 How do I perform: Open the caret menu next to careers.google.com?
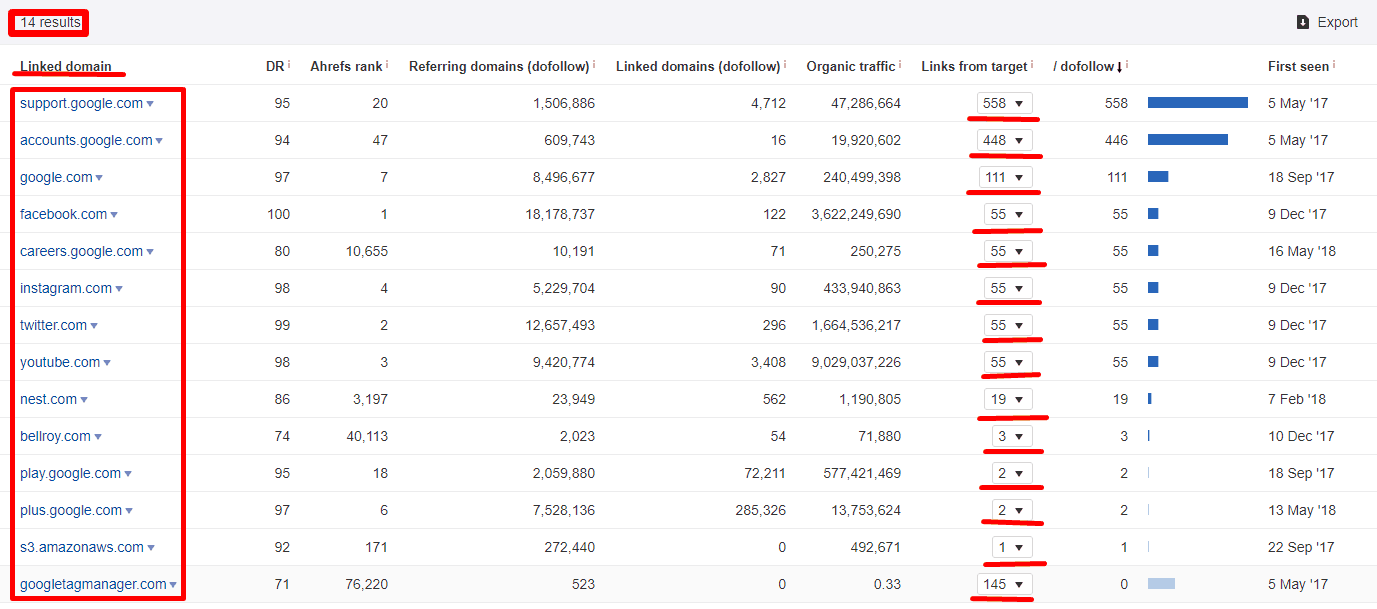[x=150, y=252]
